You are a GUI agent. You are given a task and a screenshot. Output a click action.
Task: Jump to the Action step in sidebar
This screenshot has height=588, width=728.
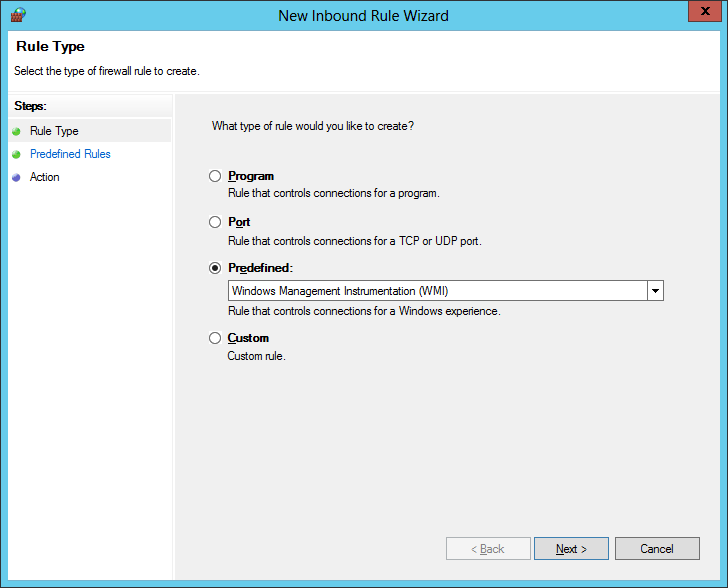pyautogui.click(x=45, y=177)
